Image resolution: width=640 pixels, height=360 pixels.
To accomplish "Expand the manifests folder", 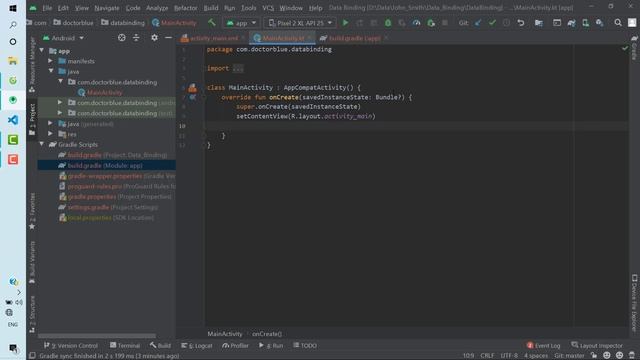I will click(51, 61).
